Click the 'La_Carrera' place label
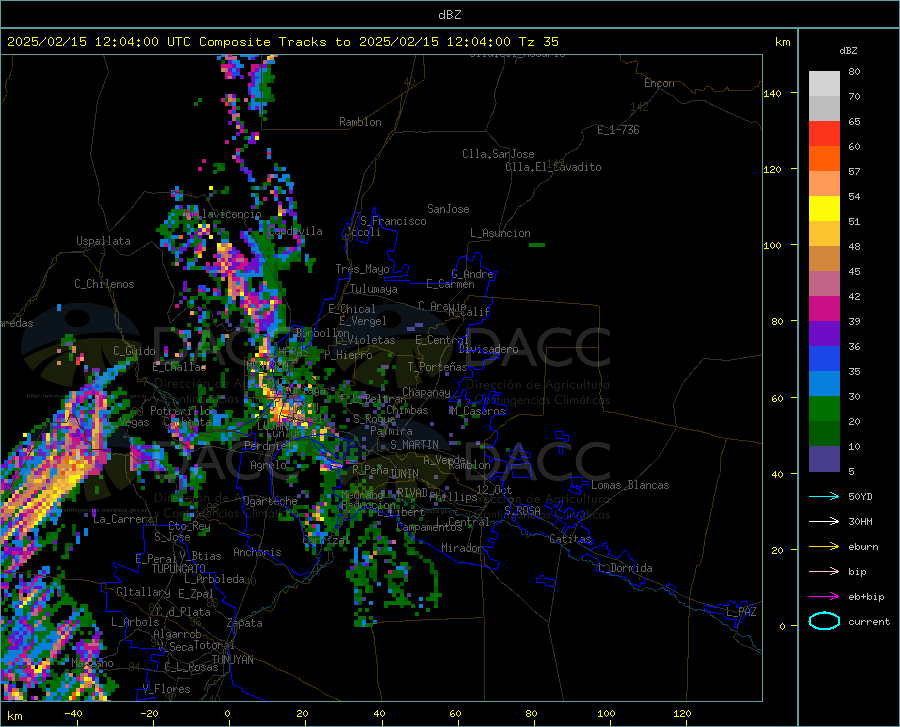Screen dimensions: 900x727 [123, 519]
